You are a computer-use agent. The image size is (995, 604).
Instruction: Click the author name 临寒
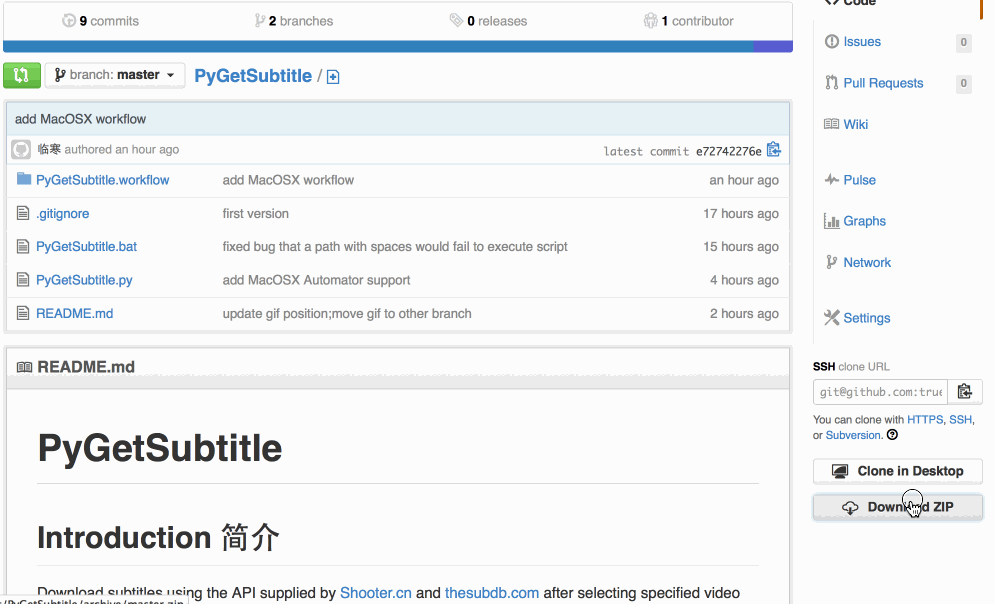[49, 149]
